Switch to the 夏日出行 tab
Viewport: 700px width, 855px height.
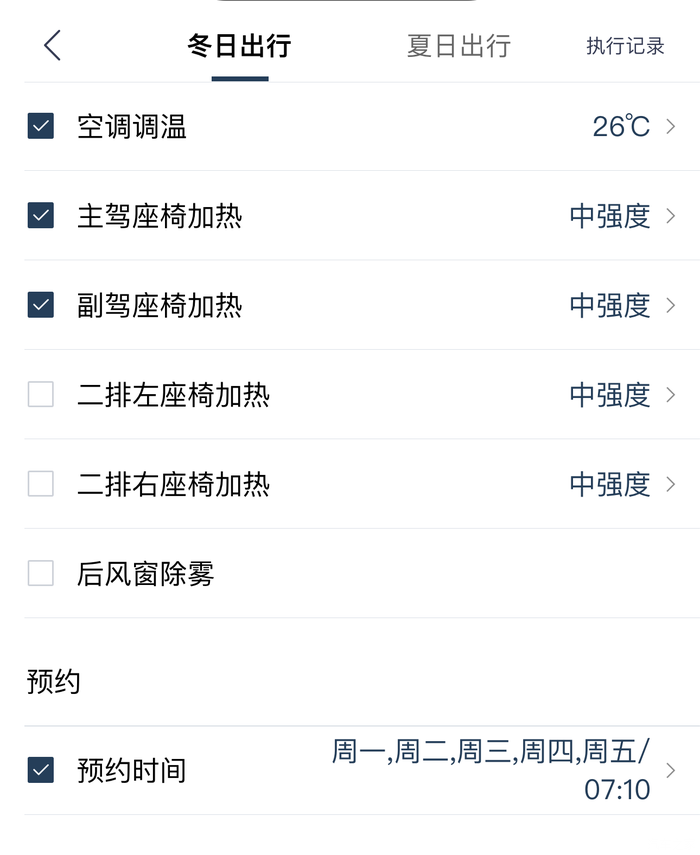tap(458, 46)
